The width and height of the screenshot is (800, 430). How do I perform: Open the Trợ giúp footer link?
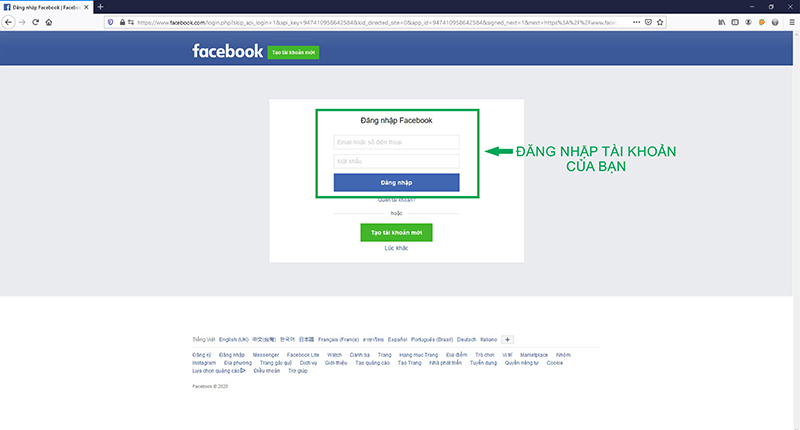tap(298, 371)
